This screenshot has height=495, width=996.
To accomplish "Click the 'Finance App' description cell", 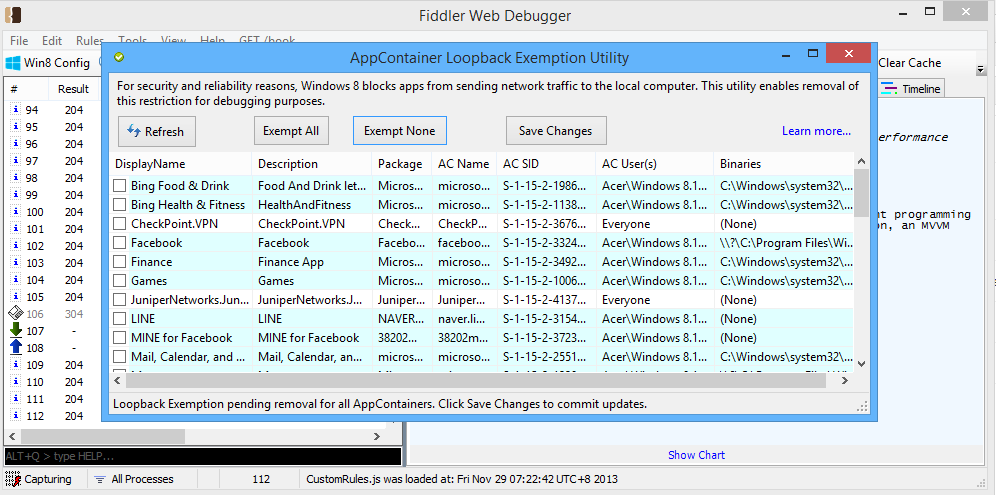I will pos(312,262).
